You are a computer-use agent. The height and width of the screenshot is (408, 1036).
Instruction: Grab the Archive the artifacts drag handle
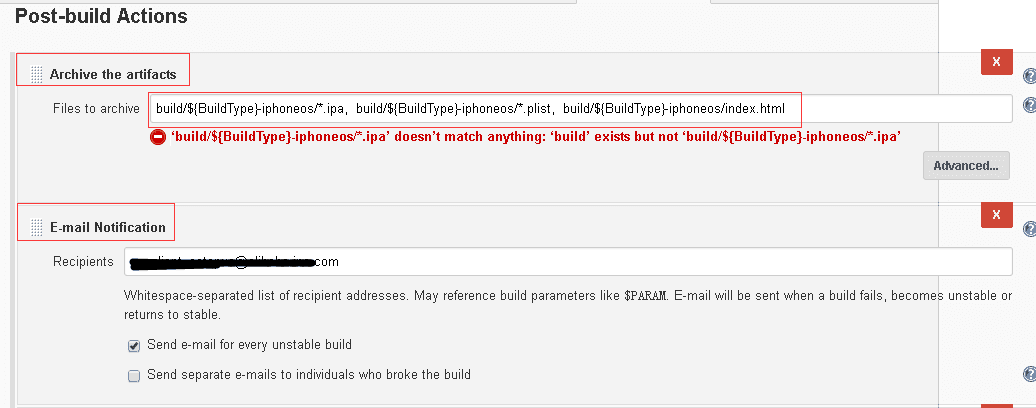click(37, 75)
